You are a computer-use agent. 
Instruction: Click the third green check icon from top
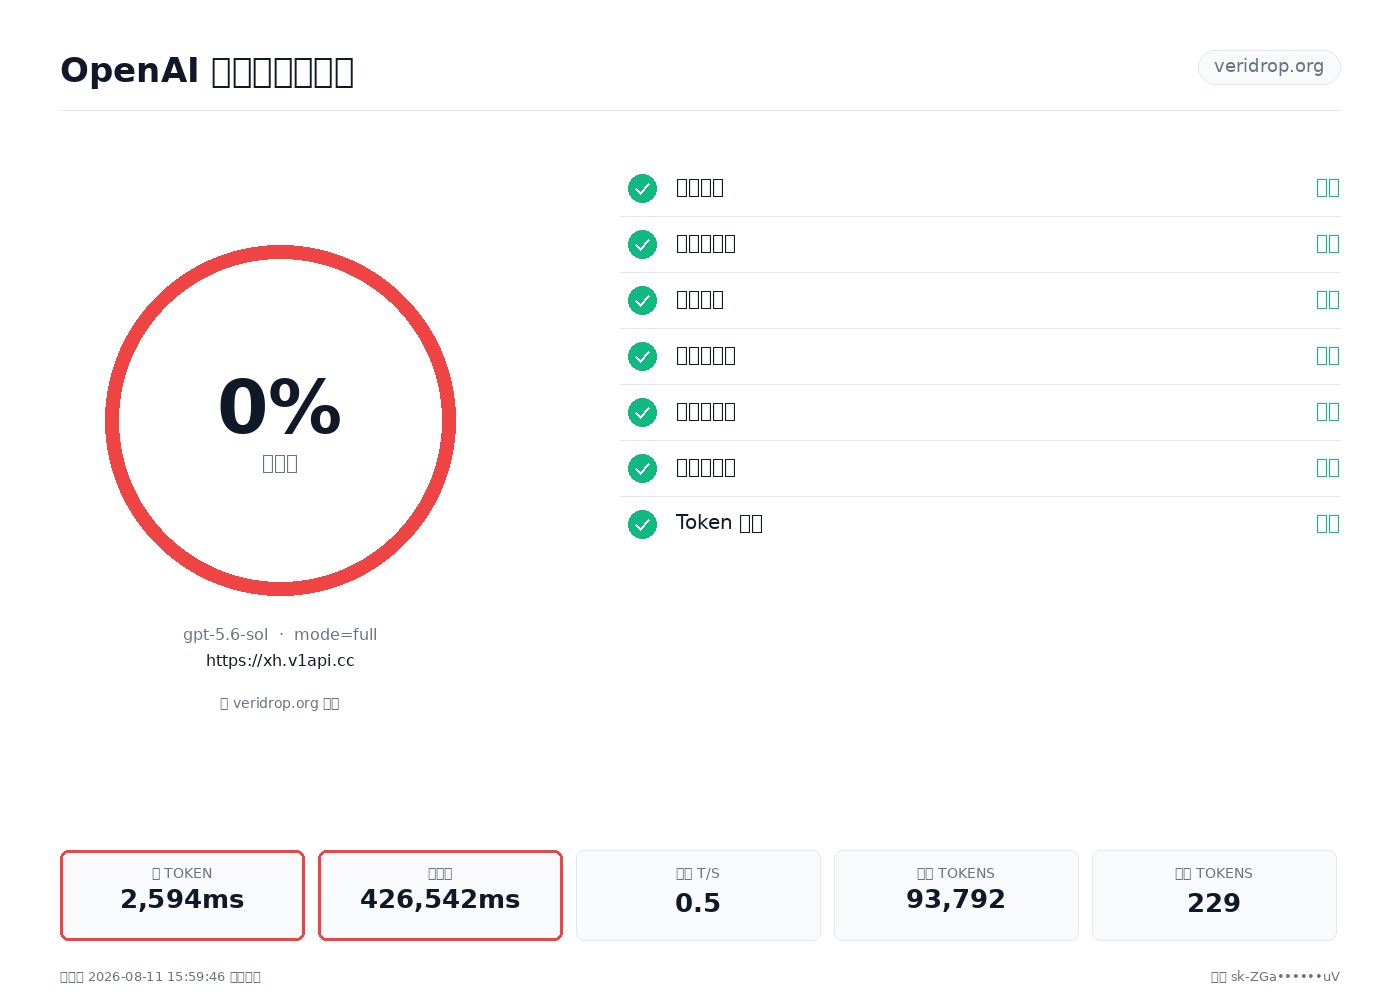pos(642,300)
